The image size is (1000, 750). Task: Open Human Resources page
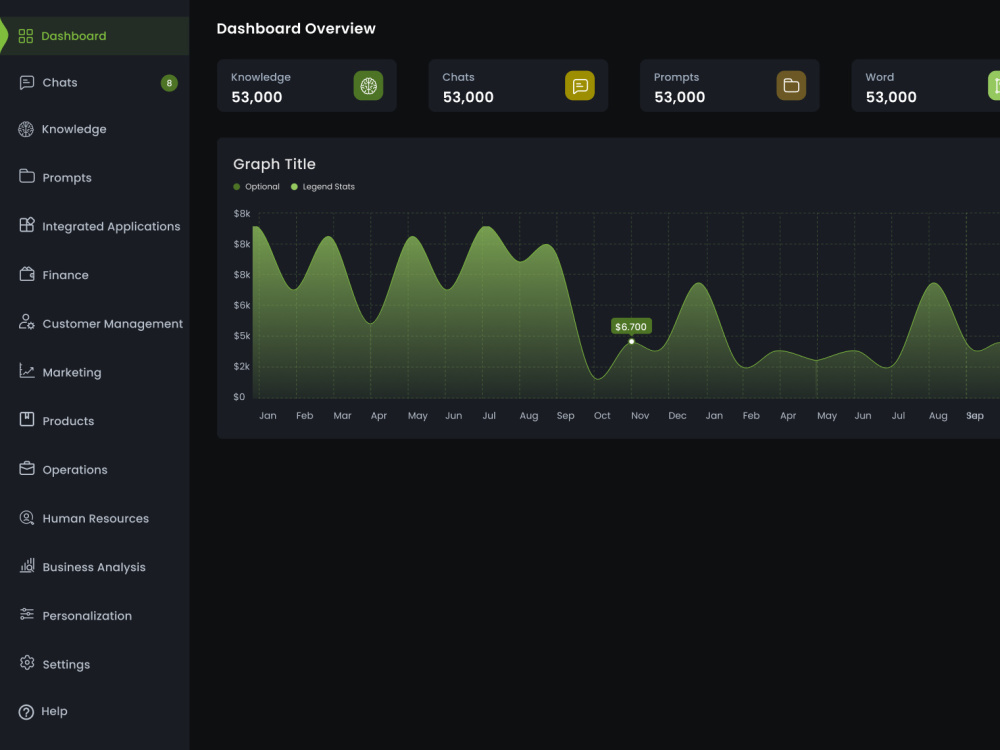click(x=94, y=518)
